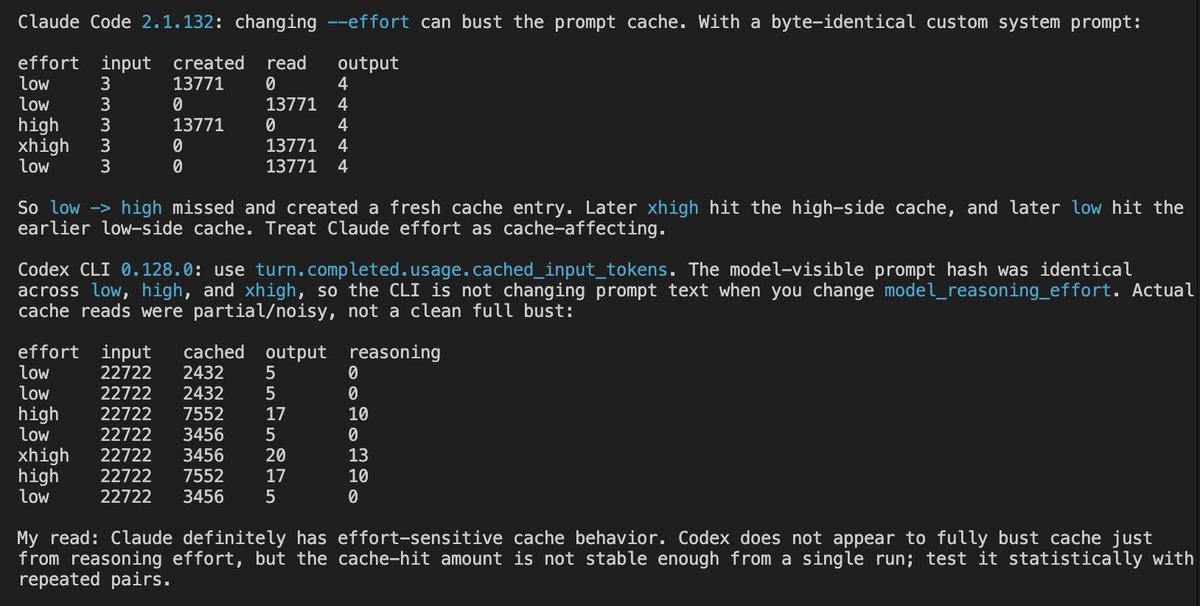Click the 'created' column header in first table
The image size is (1200, 606).
coord(209,63)
